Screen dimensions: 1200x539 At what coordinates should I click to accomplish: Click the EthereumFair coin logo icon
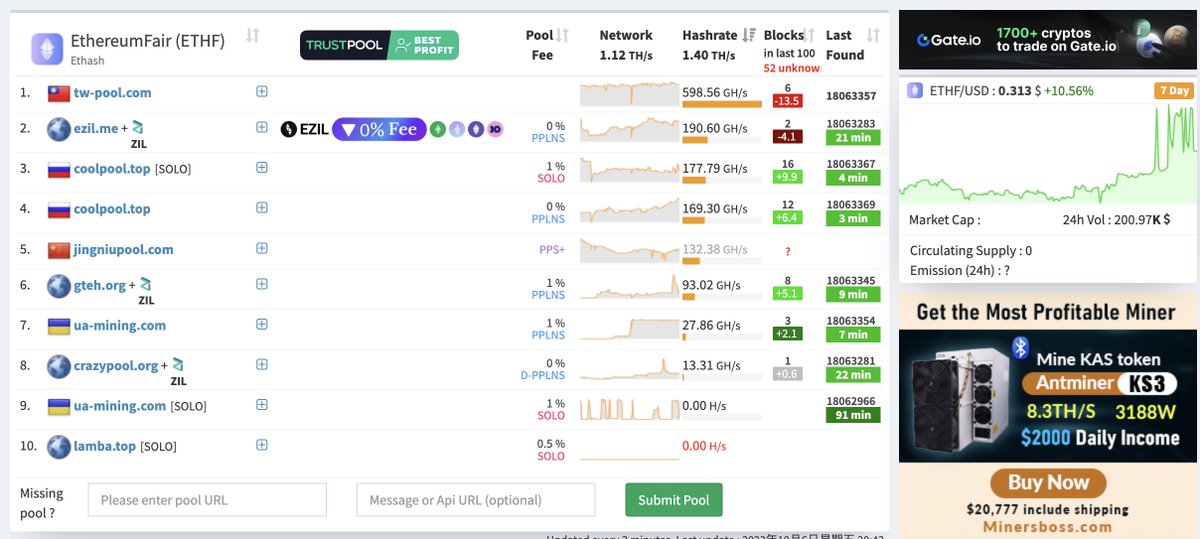point(46,47)
